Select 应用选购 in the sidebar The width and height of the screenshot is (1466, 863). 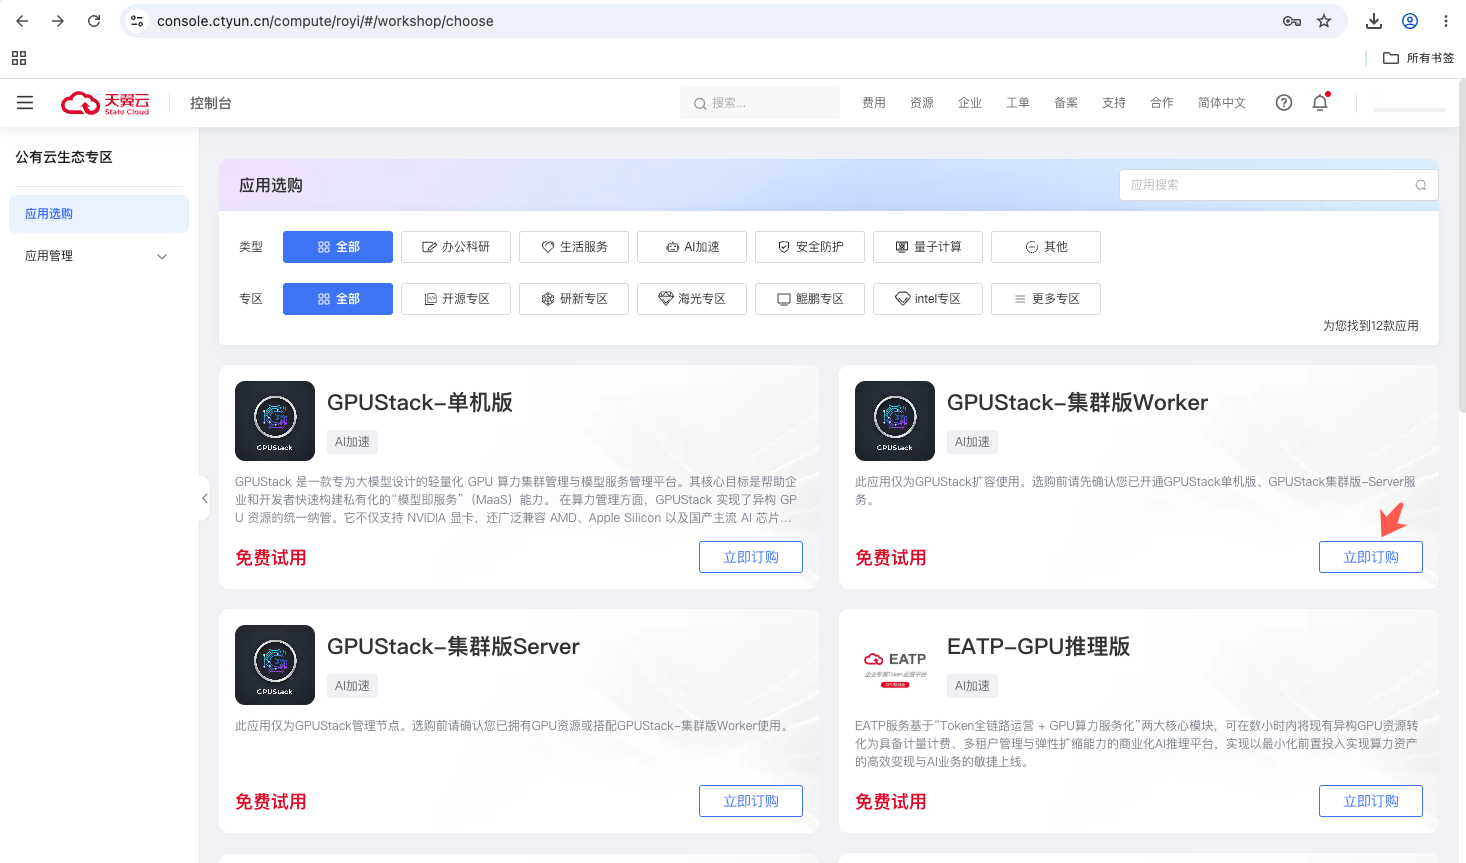[x=99, y=214]
